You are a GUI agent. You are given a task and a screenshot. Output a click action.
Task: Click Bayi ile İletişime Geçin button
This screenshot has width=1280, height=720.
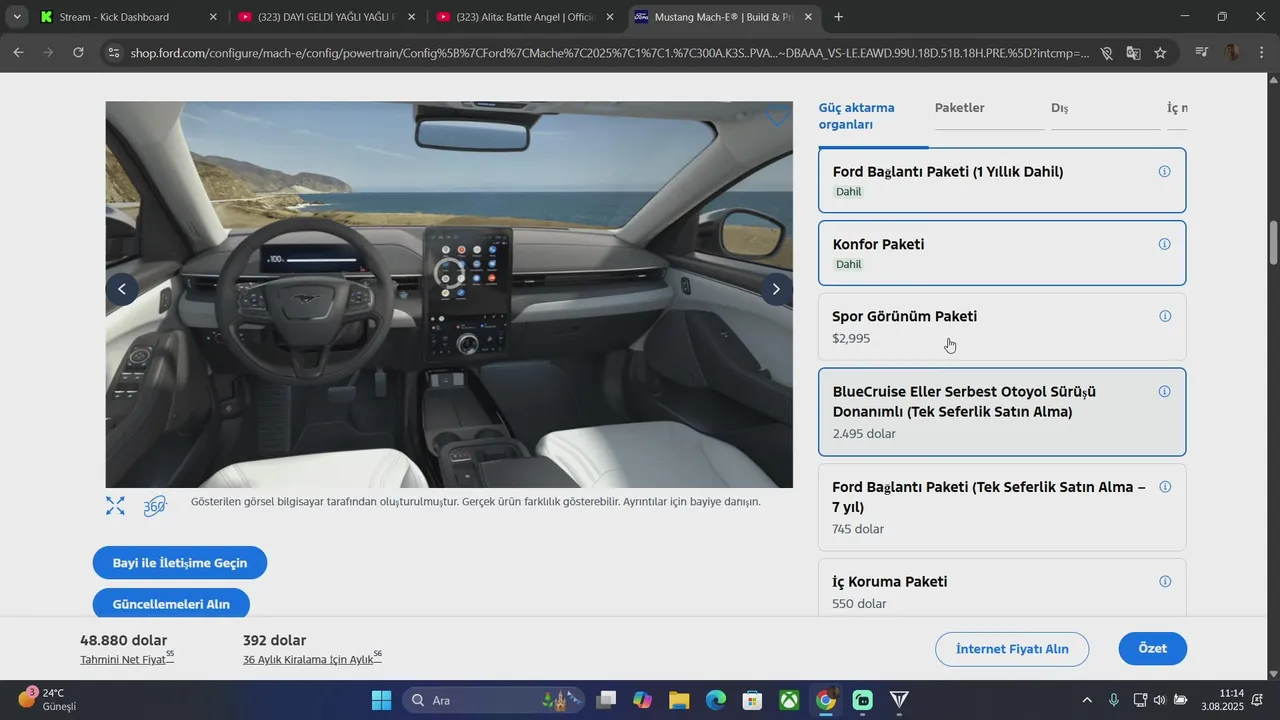tap(180, 563)
